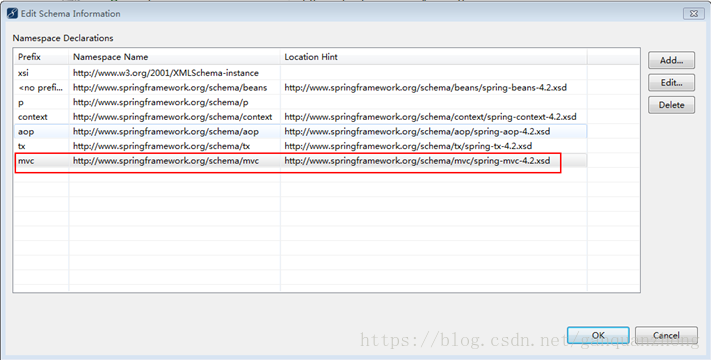Click the spring-mvc-4.2.xsd location hint
Viewport: 711px width, 360px height.
(417, 161)
